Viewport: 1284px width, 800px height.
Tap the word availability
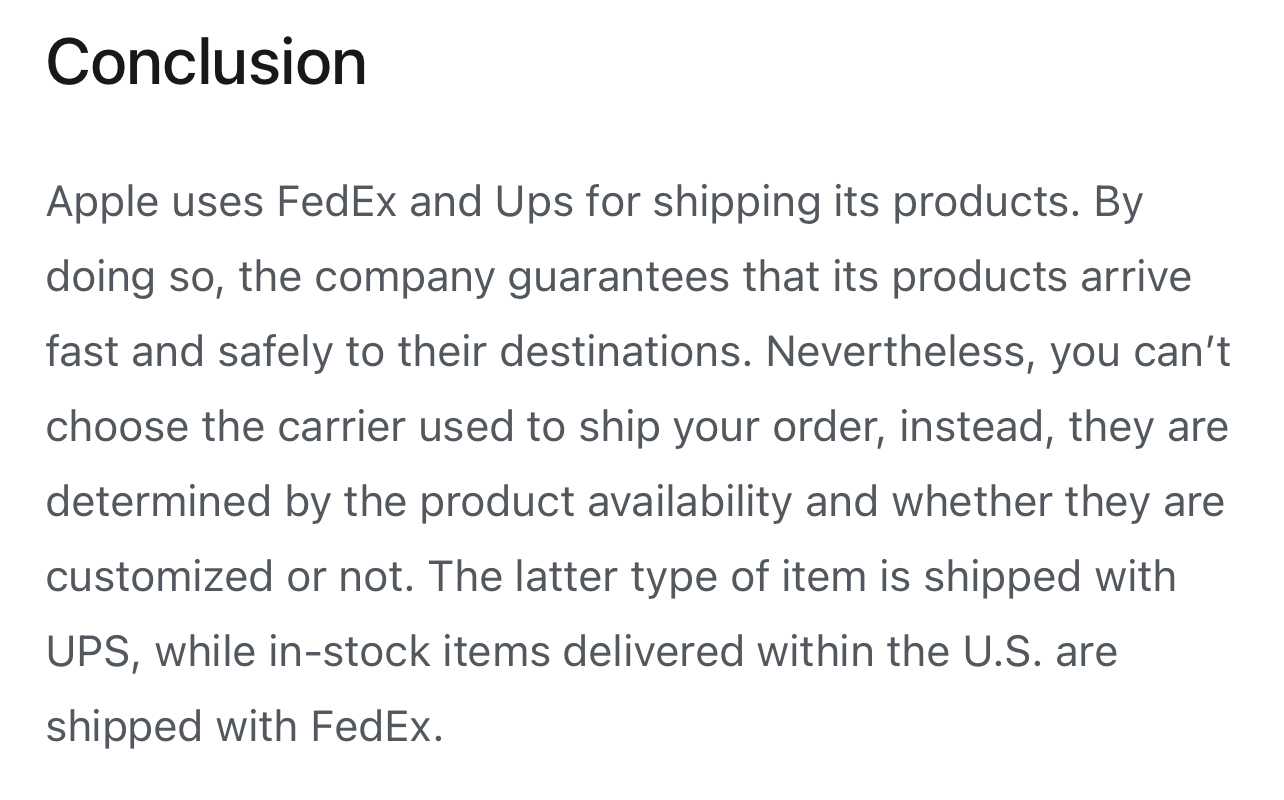(x=689, y=502)
